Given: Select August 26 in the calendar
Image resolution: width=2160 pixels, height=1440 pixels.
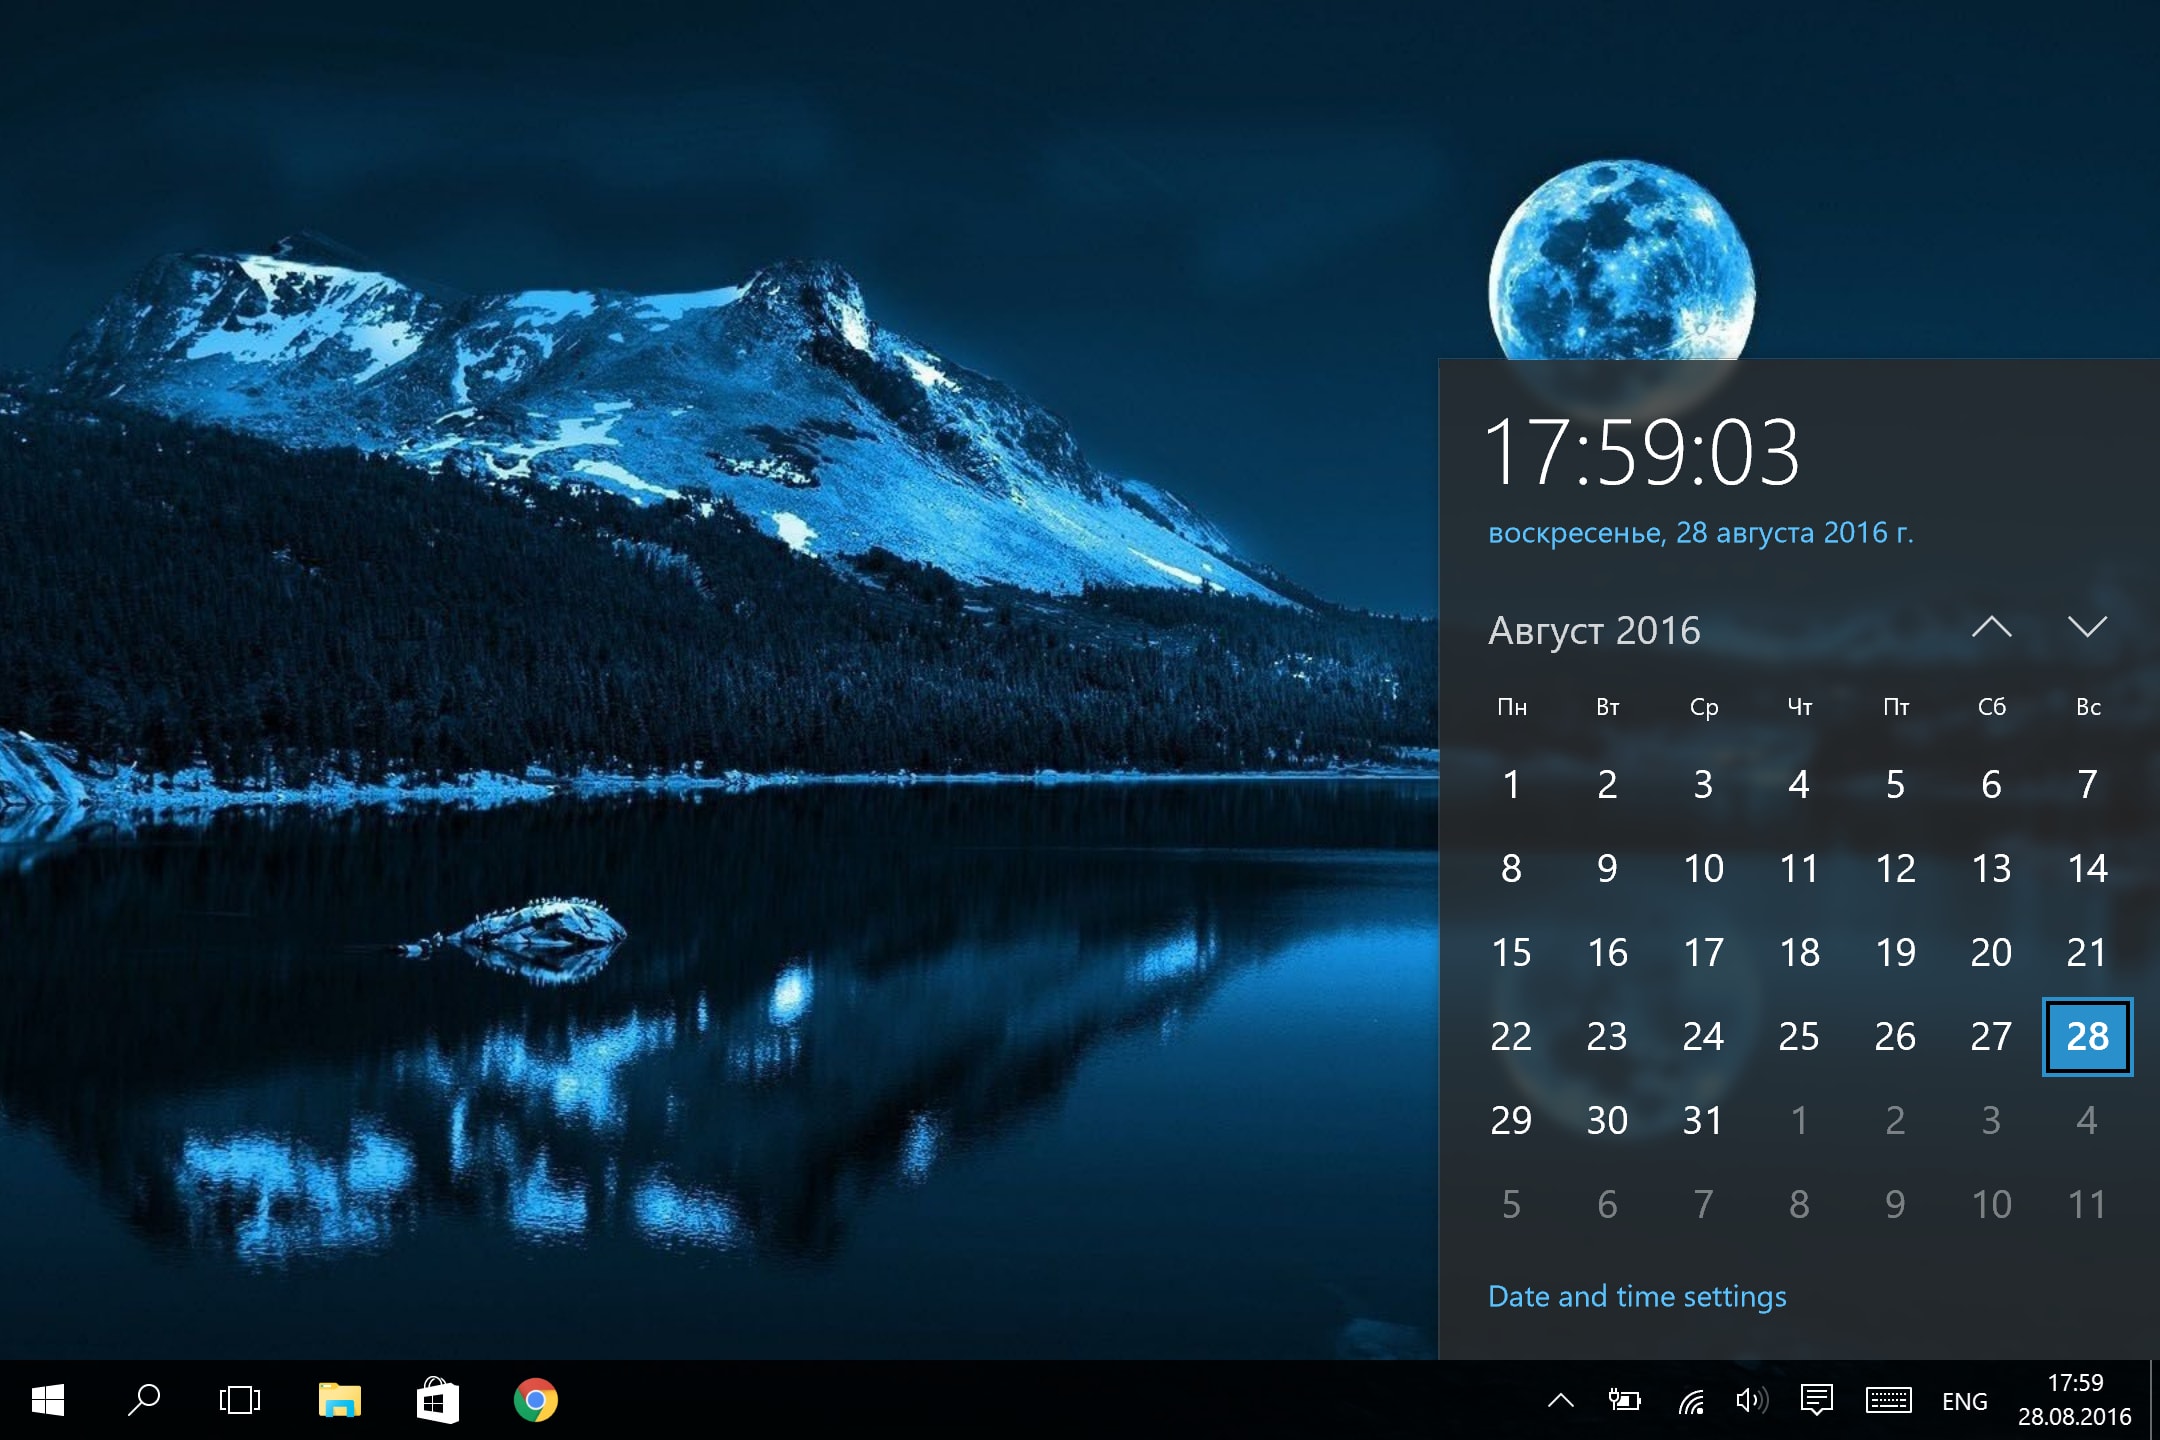Looking at the screenshot, I should (1895, 1037).
